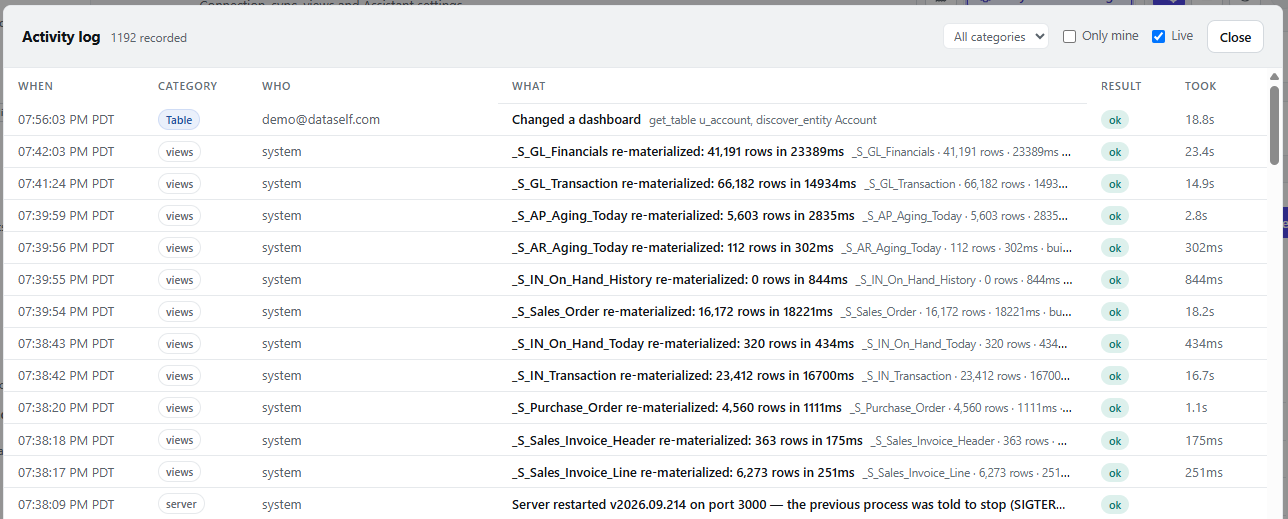Click the ok result for _S_GL_Financials
Image resolution: width=1288 pixels, height=519 pixels.
(x=1115, y=152)
